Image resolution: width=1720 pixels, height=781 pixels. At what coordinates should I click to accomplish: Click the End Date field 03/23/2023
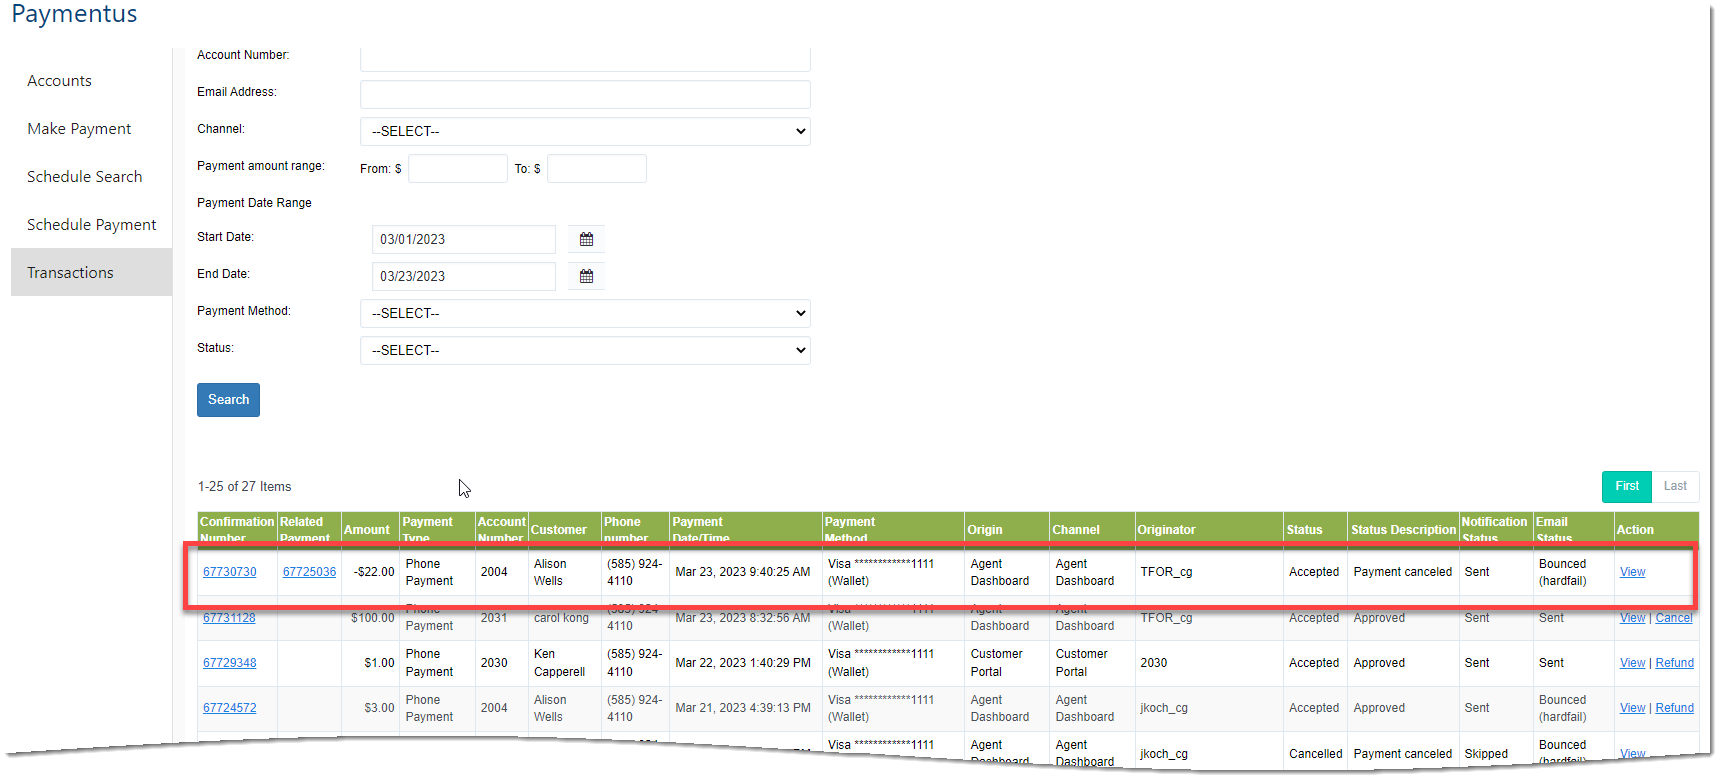[x=463, y=276]
